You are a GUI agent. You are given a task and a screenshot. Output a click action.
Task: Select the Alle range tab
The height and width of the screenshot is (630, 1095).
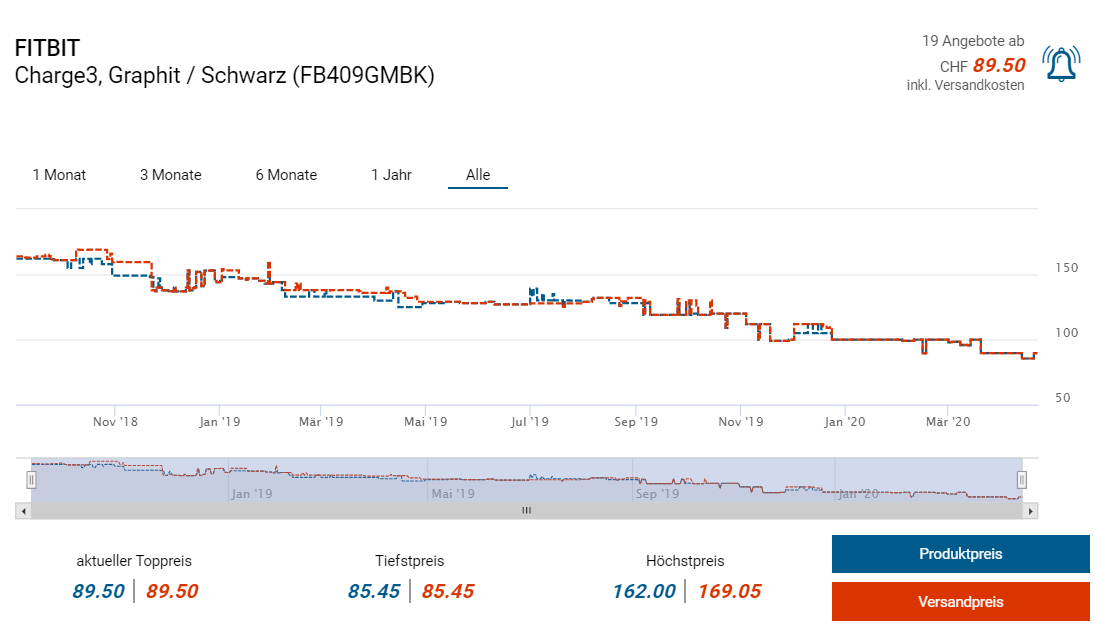pos(478,175)
